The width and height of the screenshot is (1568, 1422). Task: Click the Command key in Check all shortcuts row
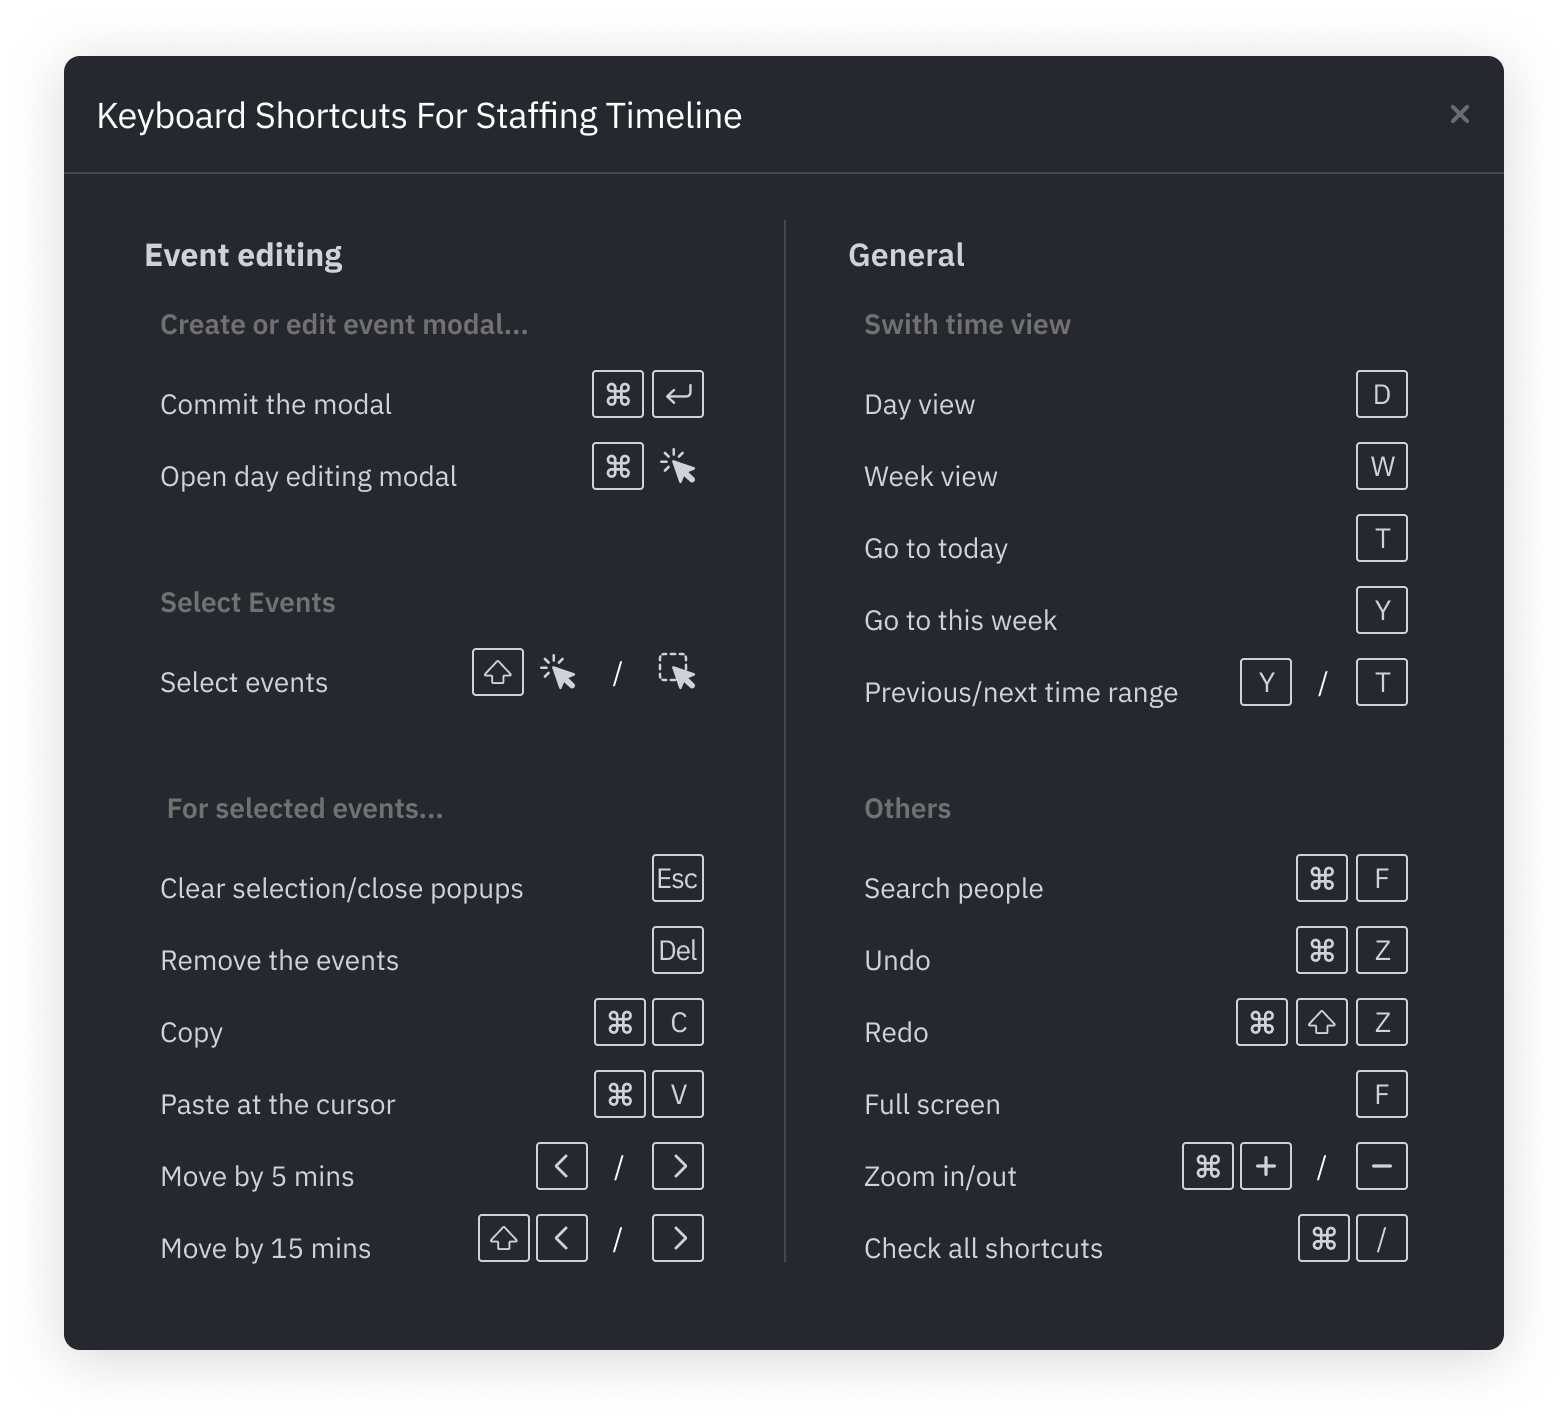click(1324, 1238)
